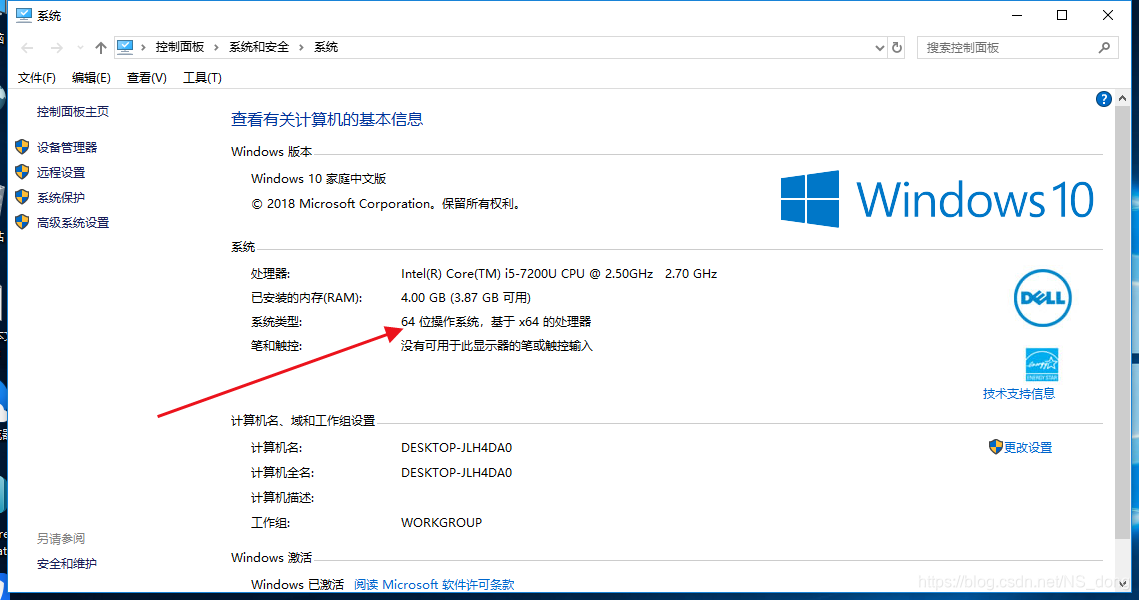This screenshot has height=600, width=1139.
Task: Open 安全和维护 link
Action: point(67,564)
